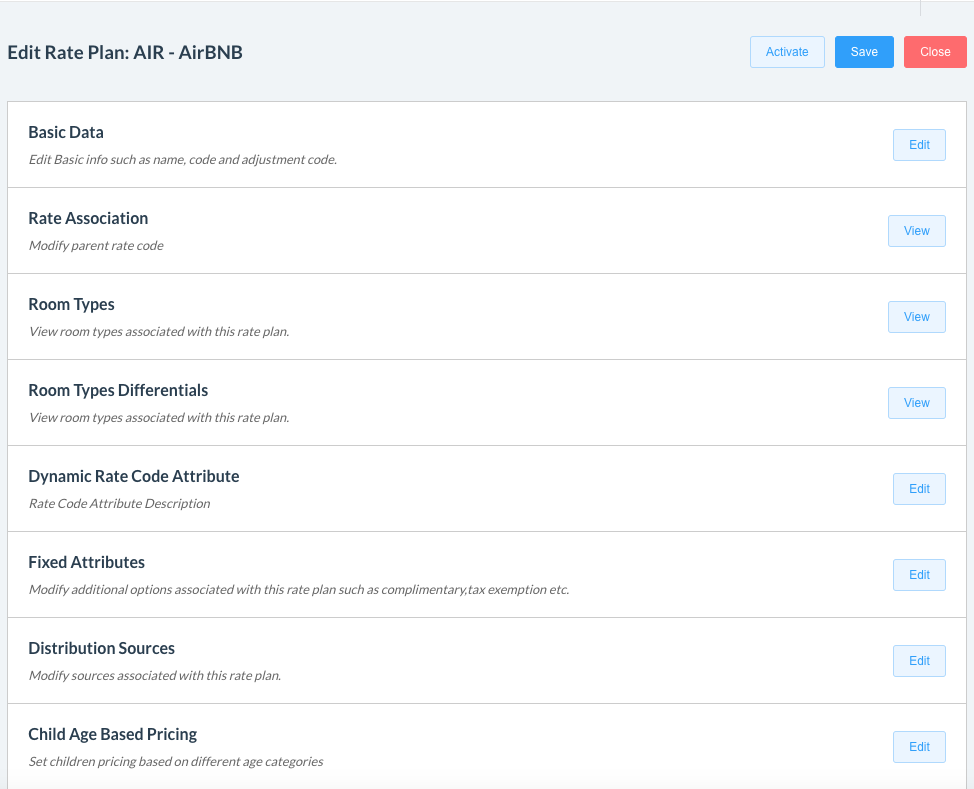The height and width of the screenshot is (789, 974).
Task: Click the Basic Data section heading
Action: pyautogui.click(x=66, y=132)
